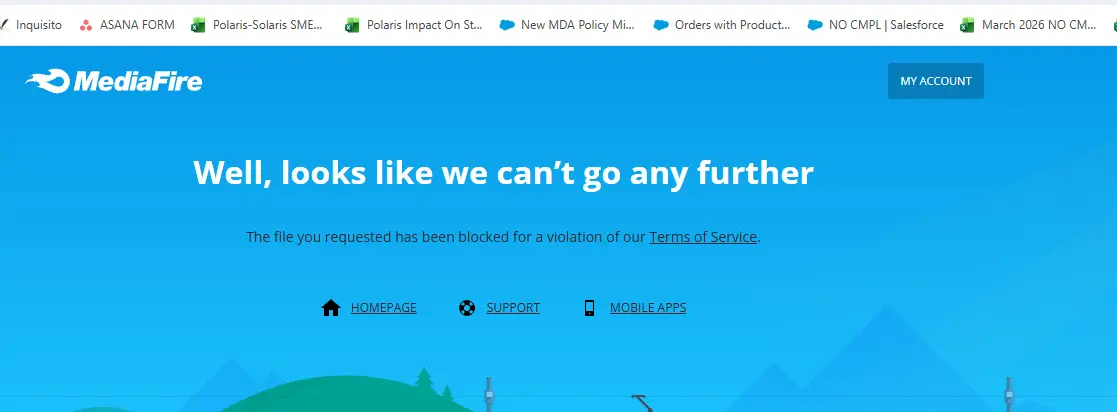1117x412 pixels.
Task: Click Salesforce cloud icon beside New MDA Policy
Action: click(x=507, y=25)
